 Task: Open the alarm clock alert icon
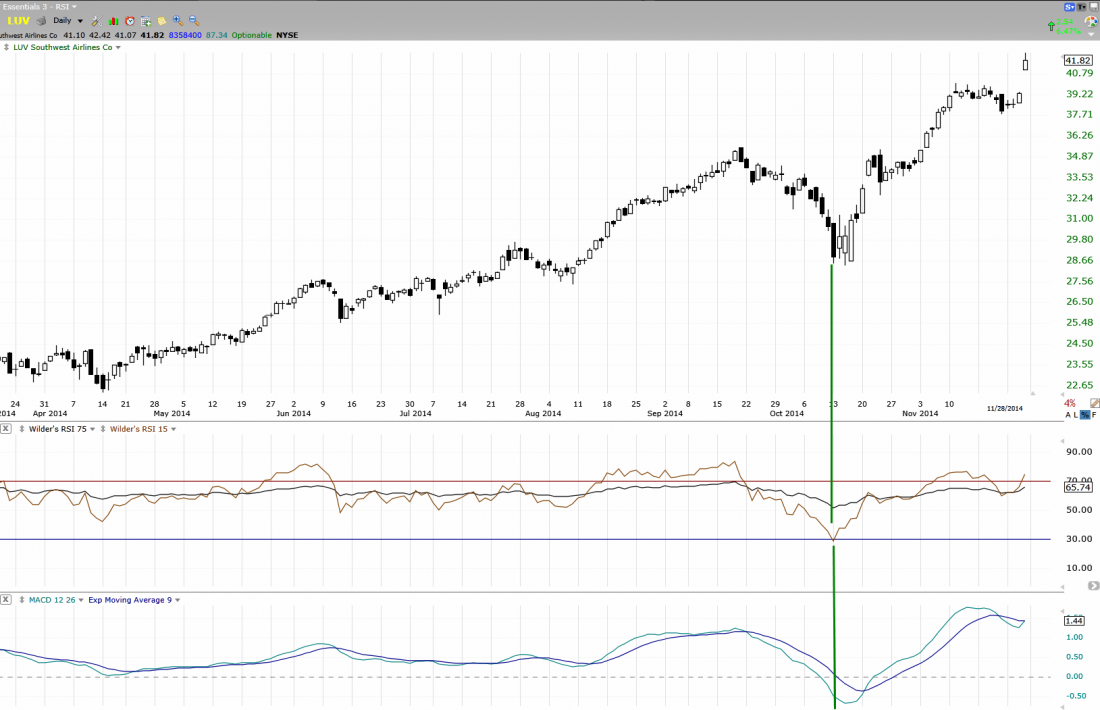(x=130, y=21)
